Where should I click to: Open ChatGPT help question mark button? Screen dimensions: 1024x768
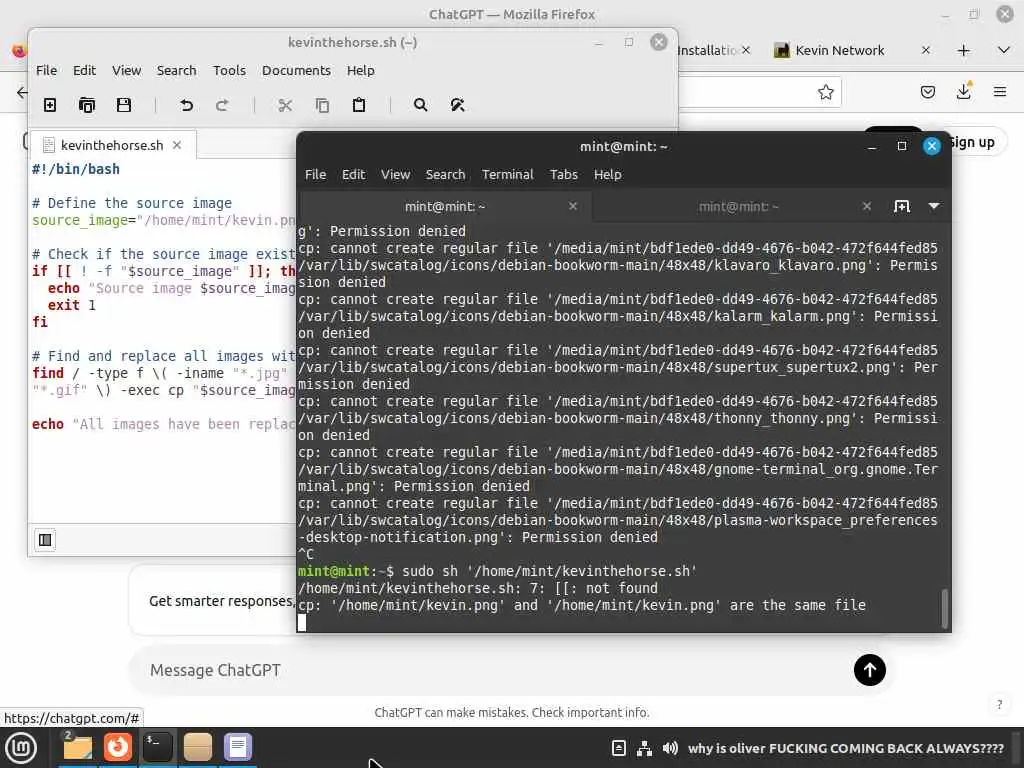[999, 704]
